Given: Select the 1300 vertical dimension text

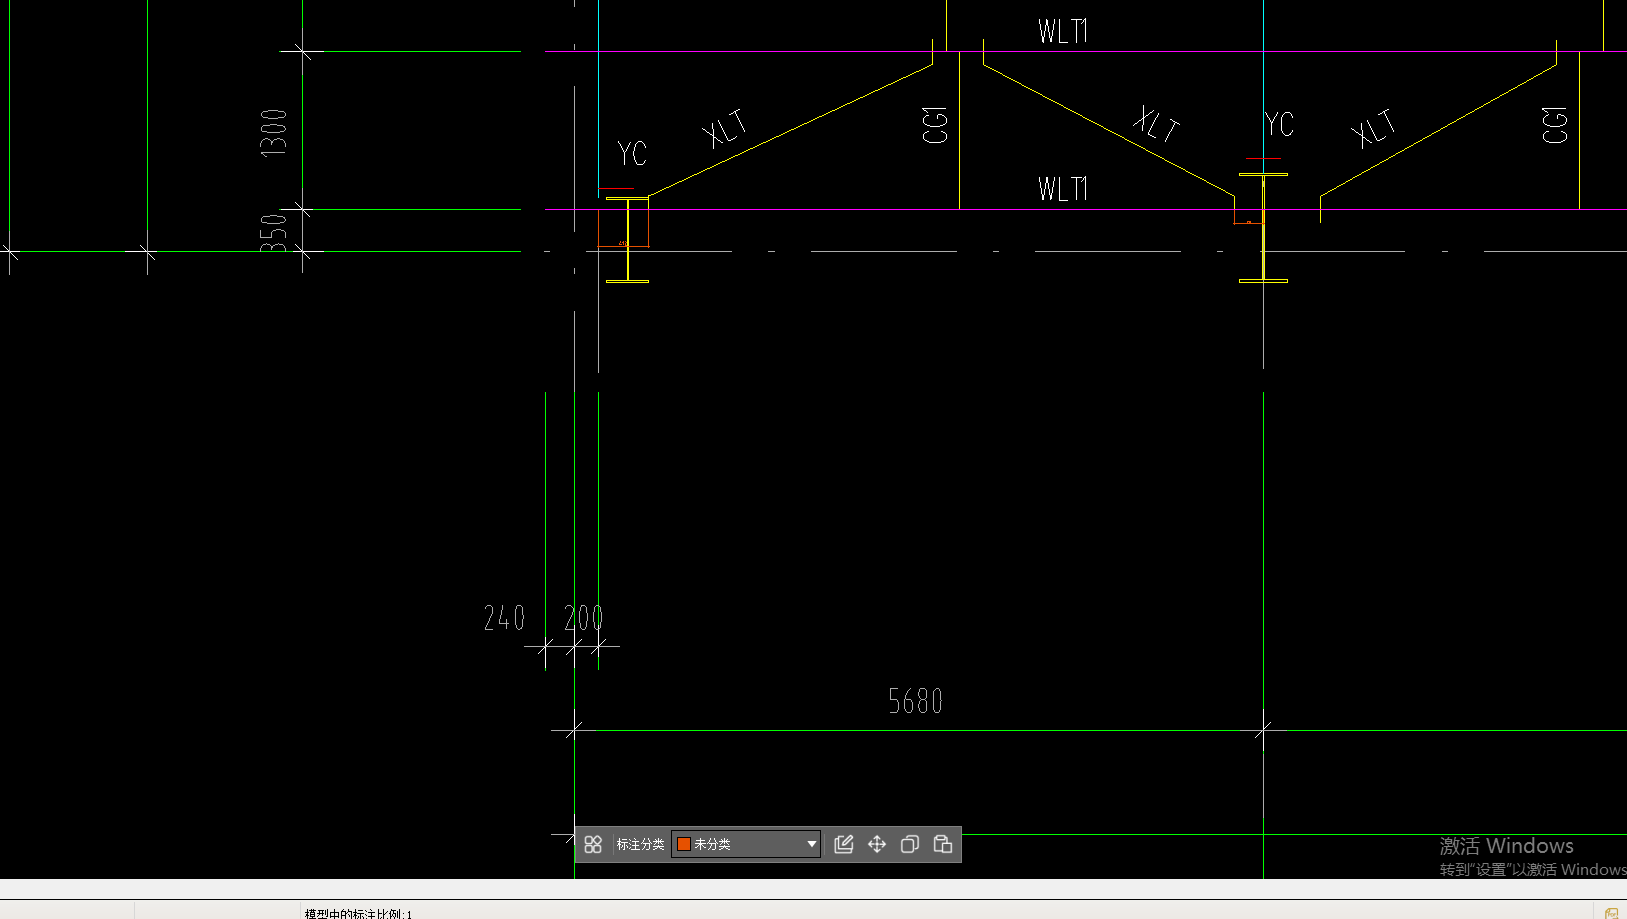Looking at the screenshot, I should (x=273, y=132).
